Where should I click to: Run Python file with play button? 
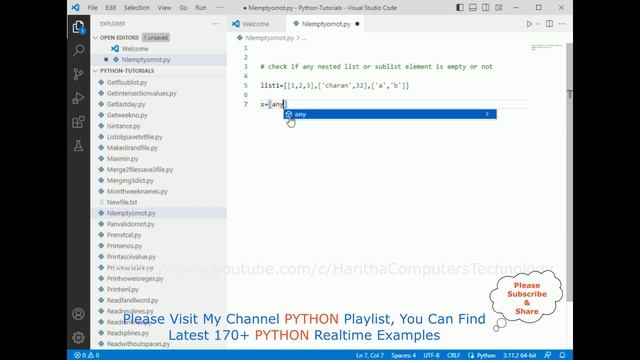point(529,24)
